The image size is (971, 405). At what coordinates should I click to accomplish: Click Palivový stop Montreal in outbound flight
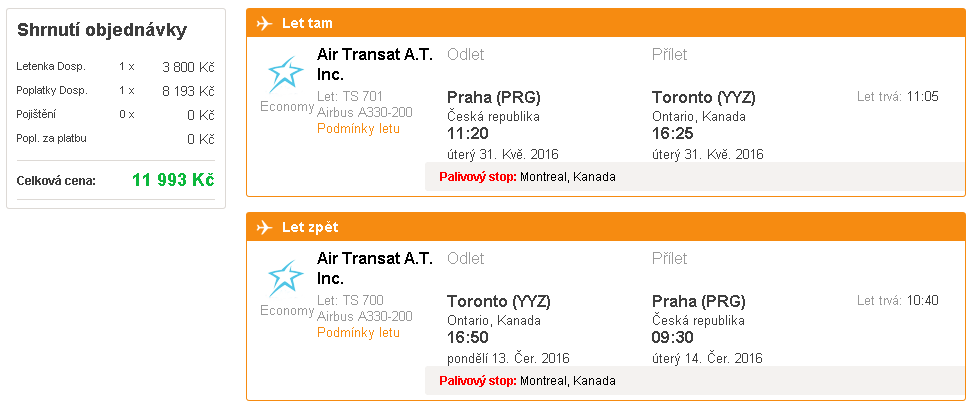click(x=528, y=177)
